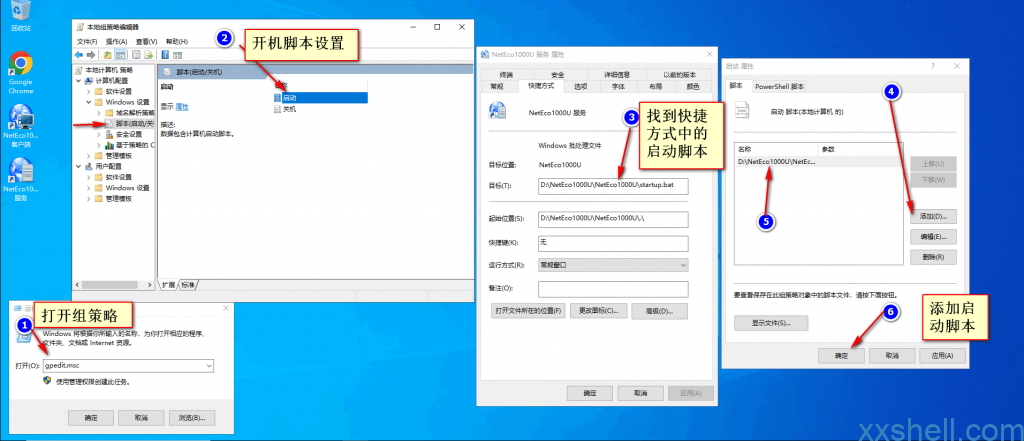Open the 运行方式 dropdown (常规窗口)
The height and width of the screenshot is (441, 1024).
(613, 265)
